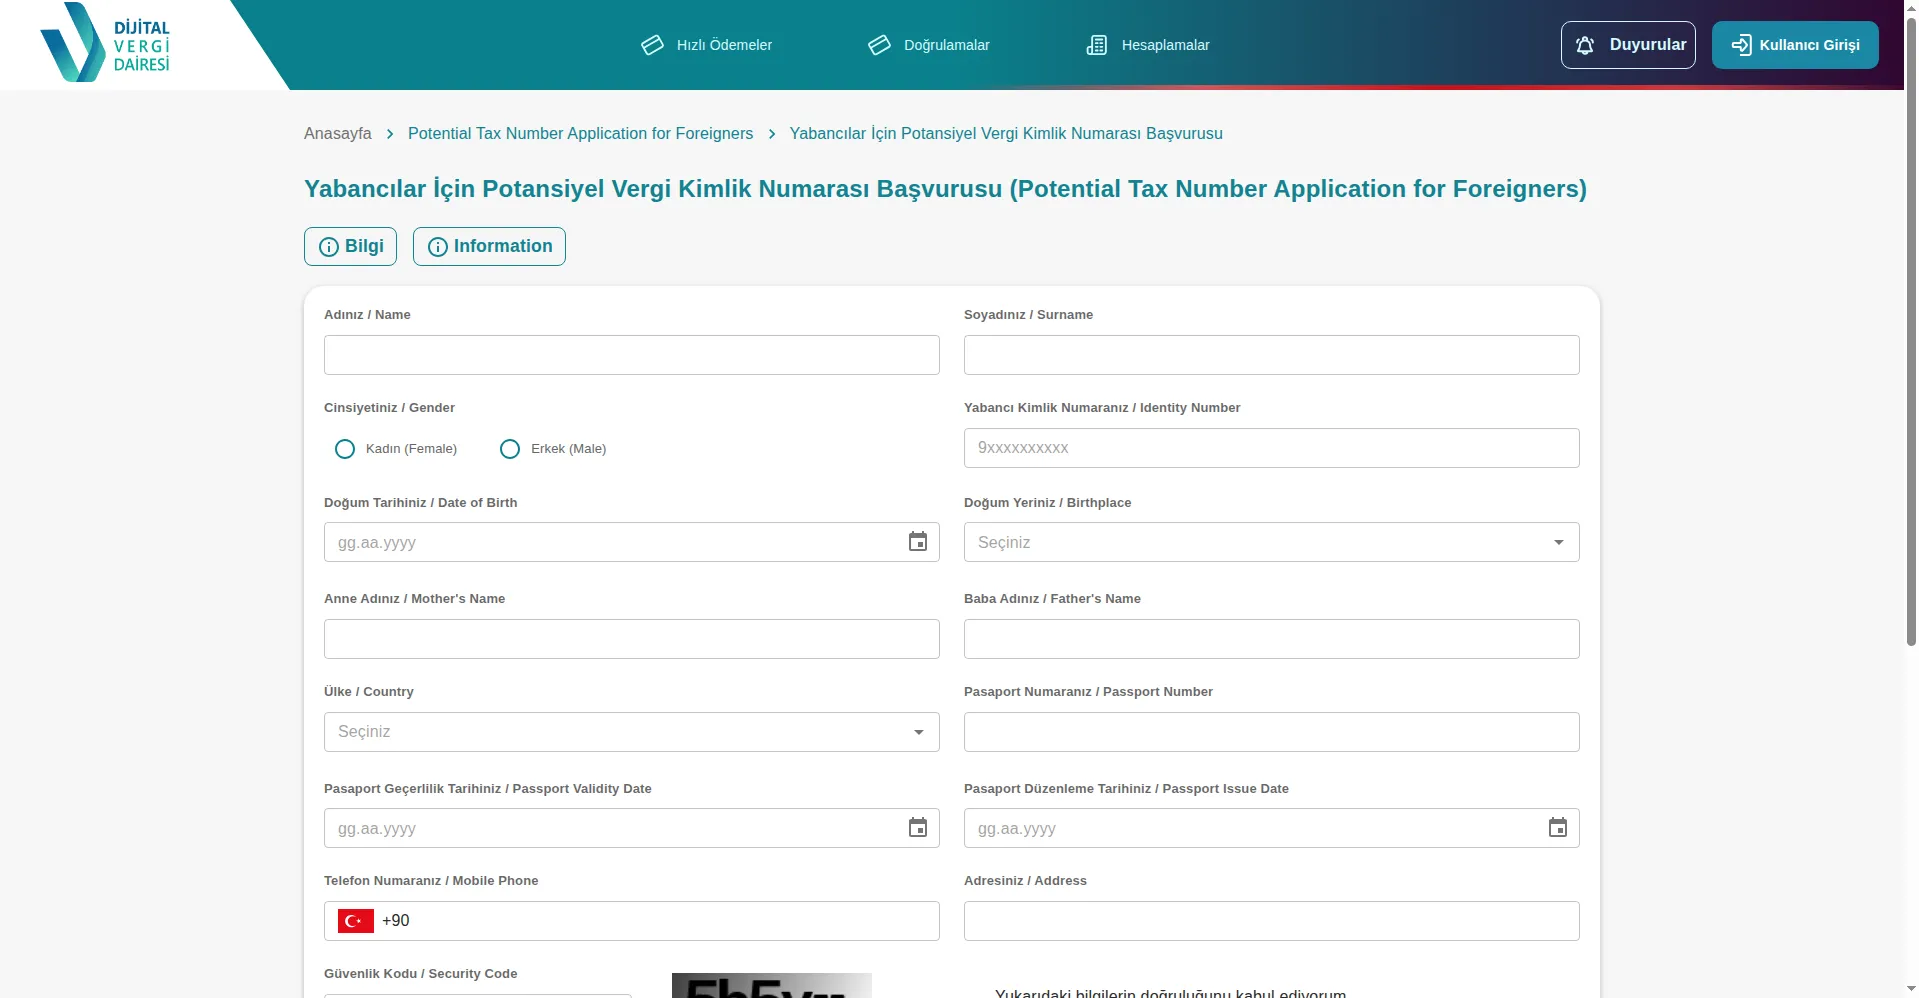
Task: Open the Bilgi info button
Action: pos(350,247)
